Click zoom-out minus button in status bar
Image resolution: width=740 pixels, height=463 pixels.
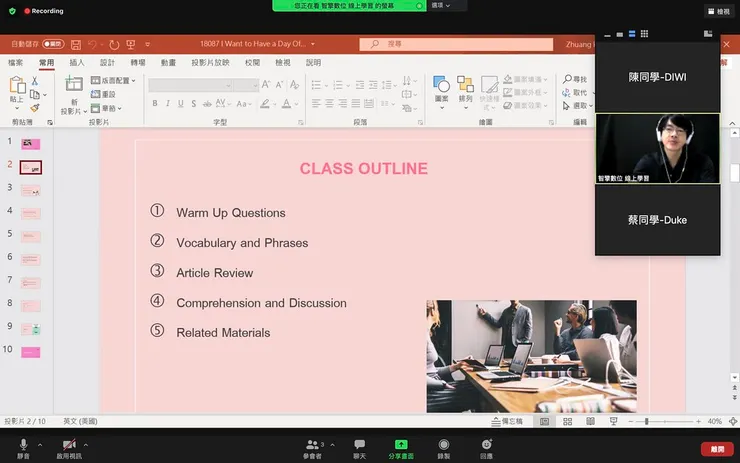pos(631,421)
